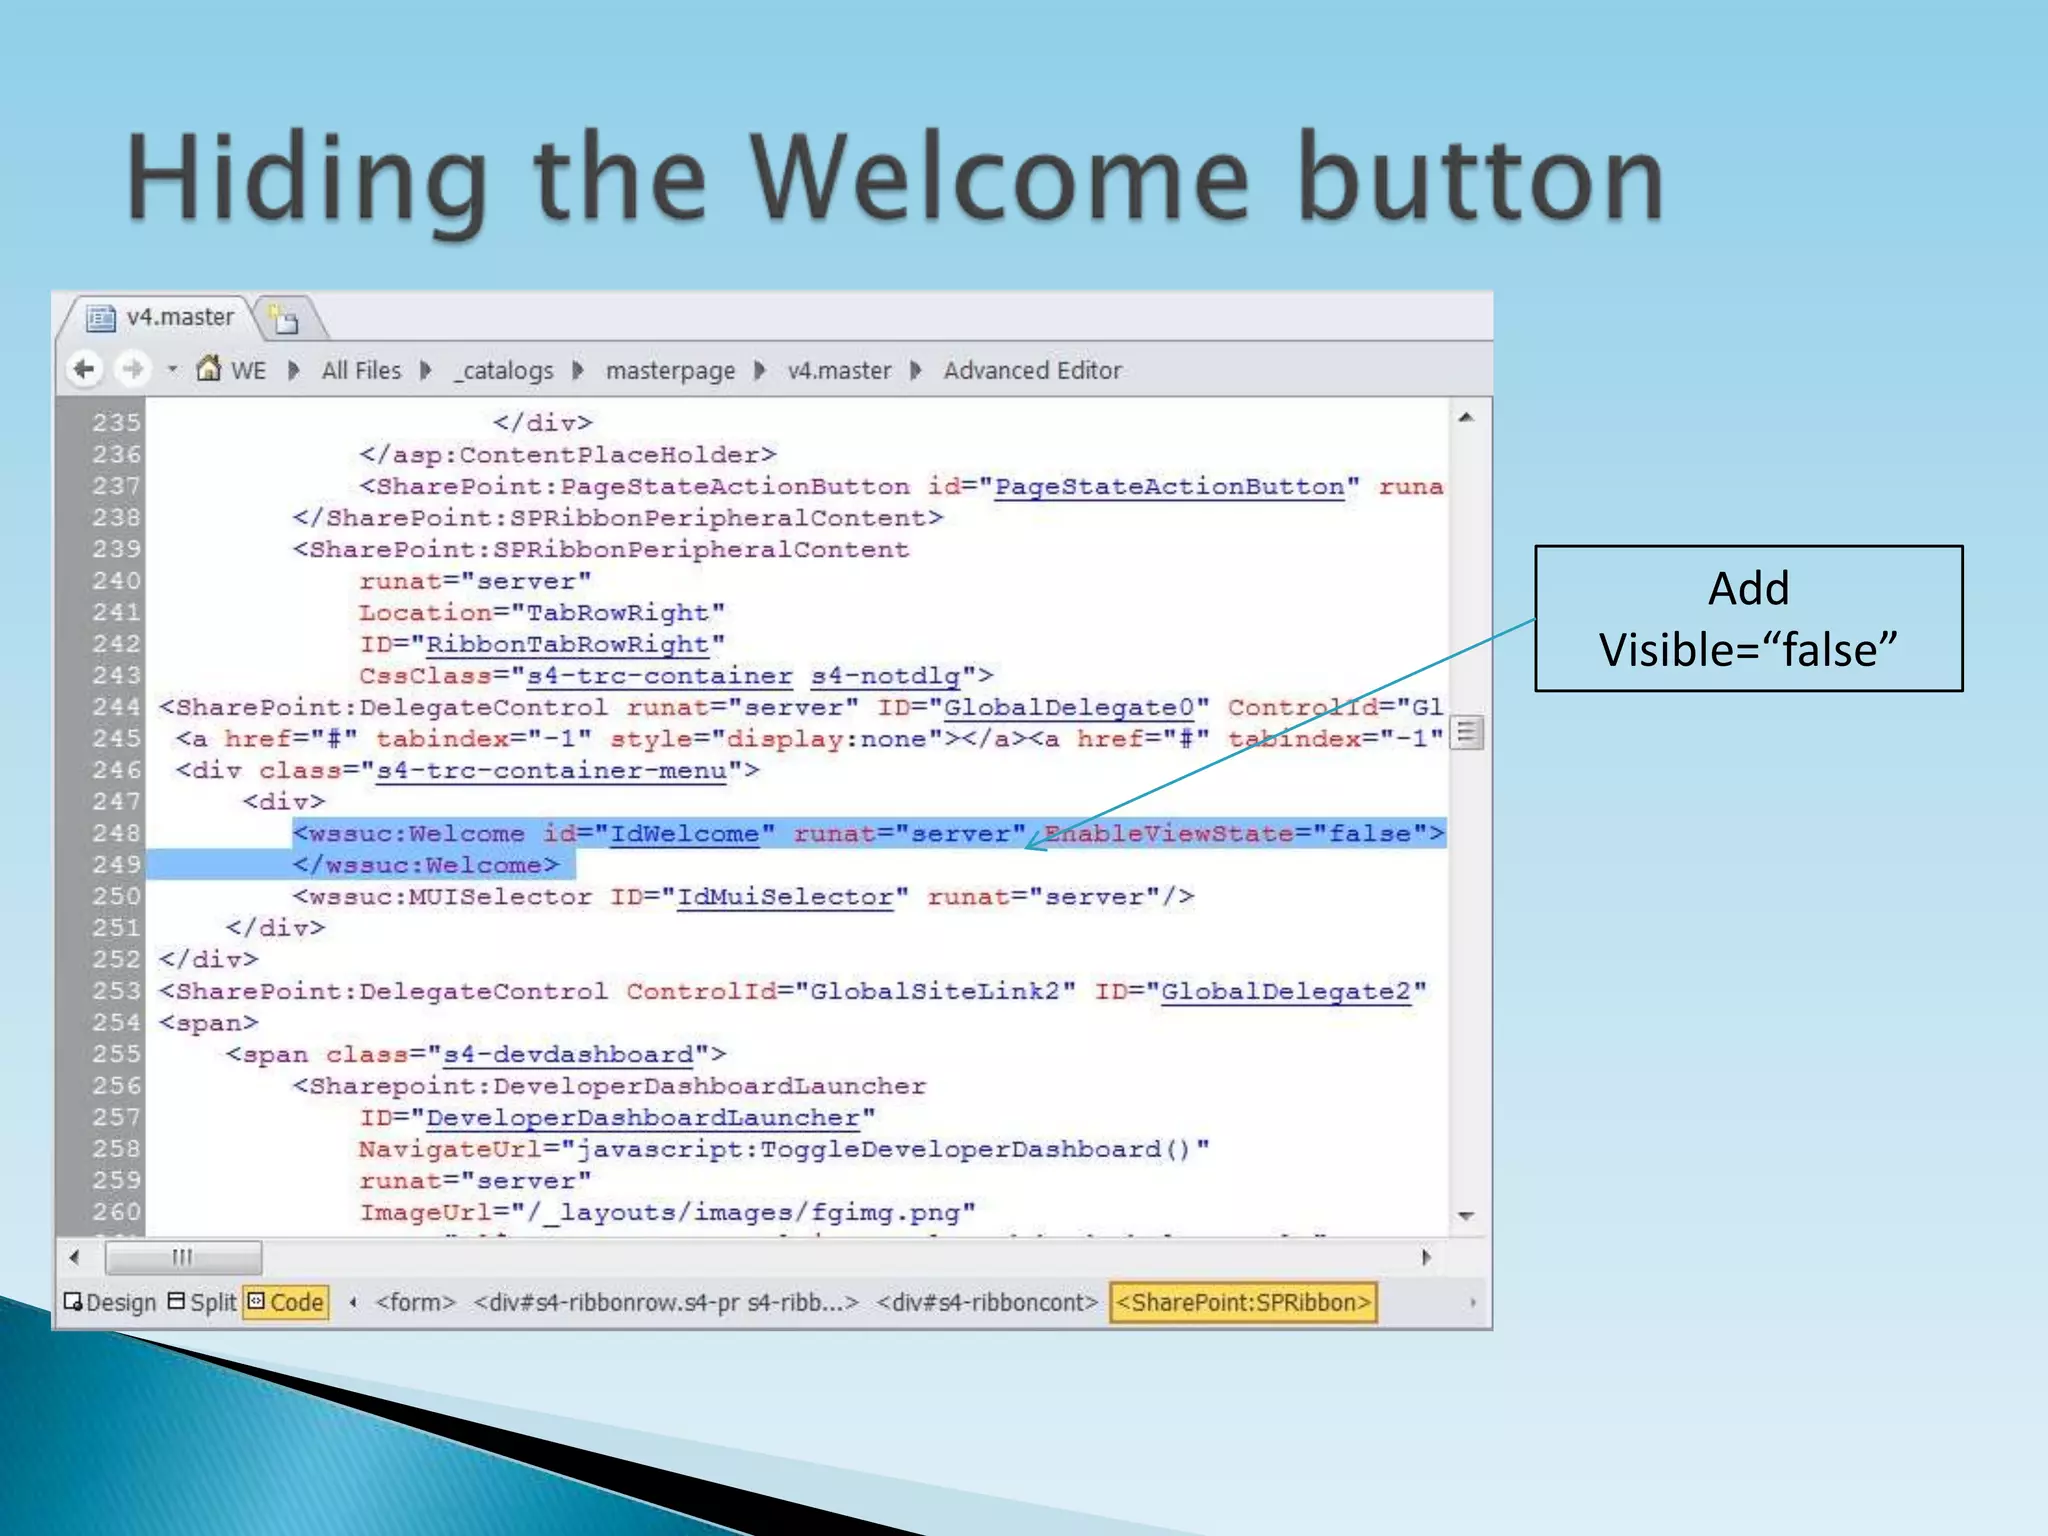Click the horizontal scrollbar thumb
Image resolution: width=2048 pixels, height=1536 pixels.
point(183,1257)
